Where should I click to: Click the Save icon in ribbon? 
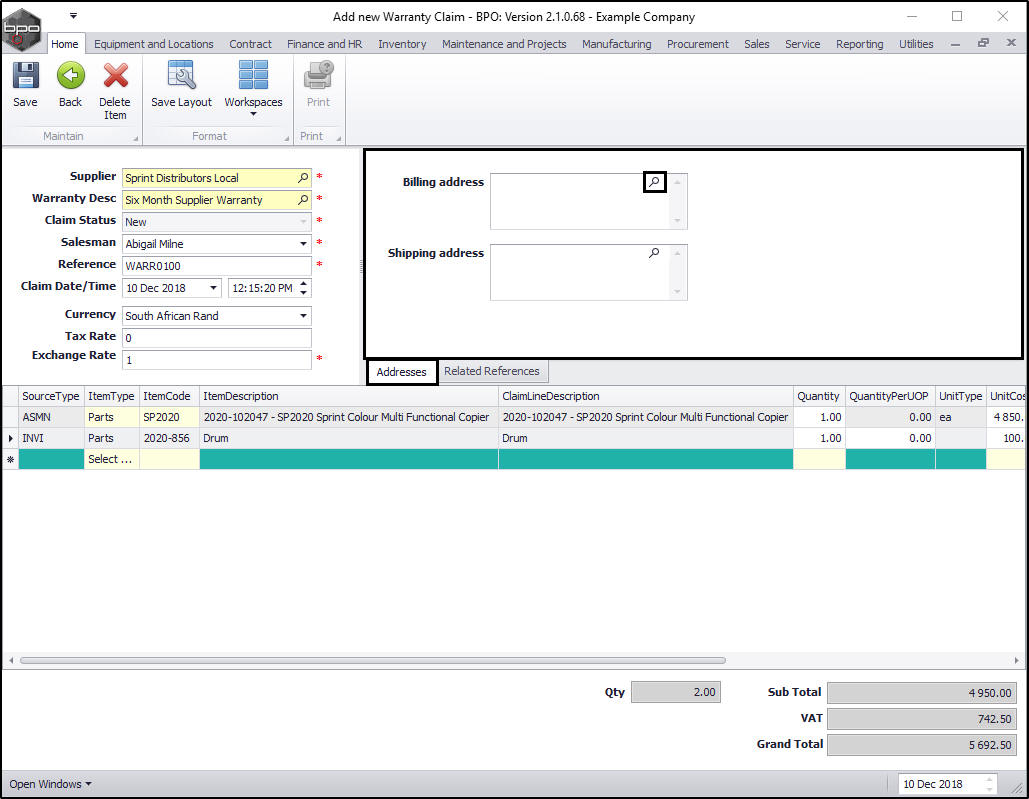coord(26,76)
